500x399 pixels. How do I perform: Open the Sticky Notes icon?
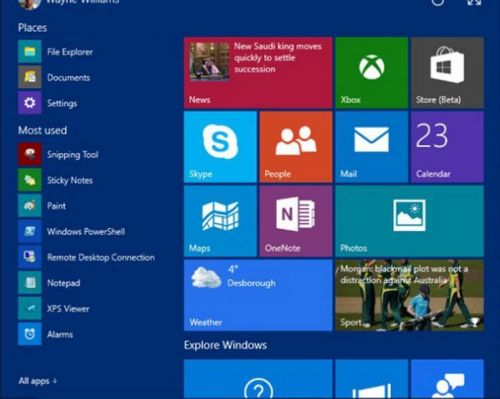pos(30,180)
